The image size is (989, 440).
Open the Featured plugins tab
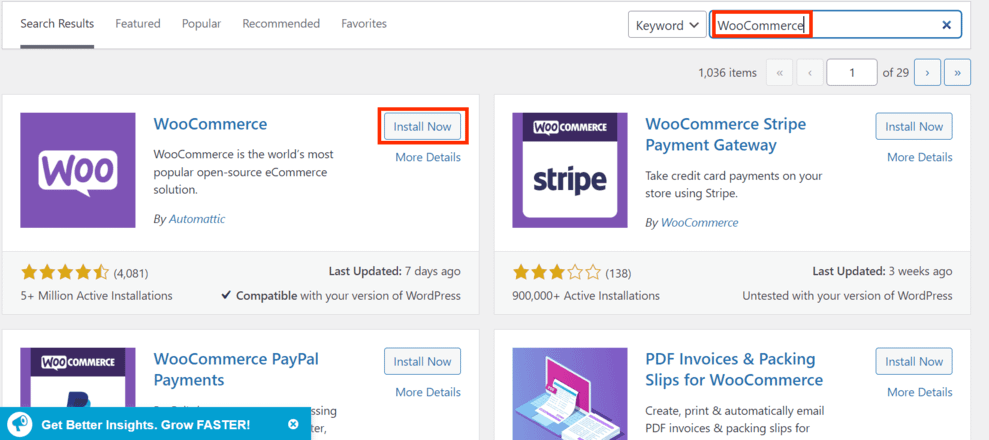pyautogui.click(x=138, y=24)
